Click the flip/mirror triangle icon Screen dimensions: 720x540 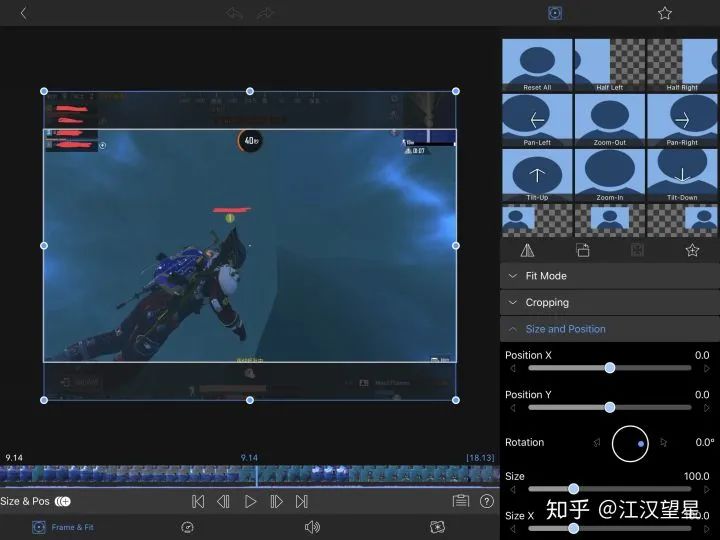527,250
